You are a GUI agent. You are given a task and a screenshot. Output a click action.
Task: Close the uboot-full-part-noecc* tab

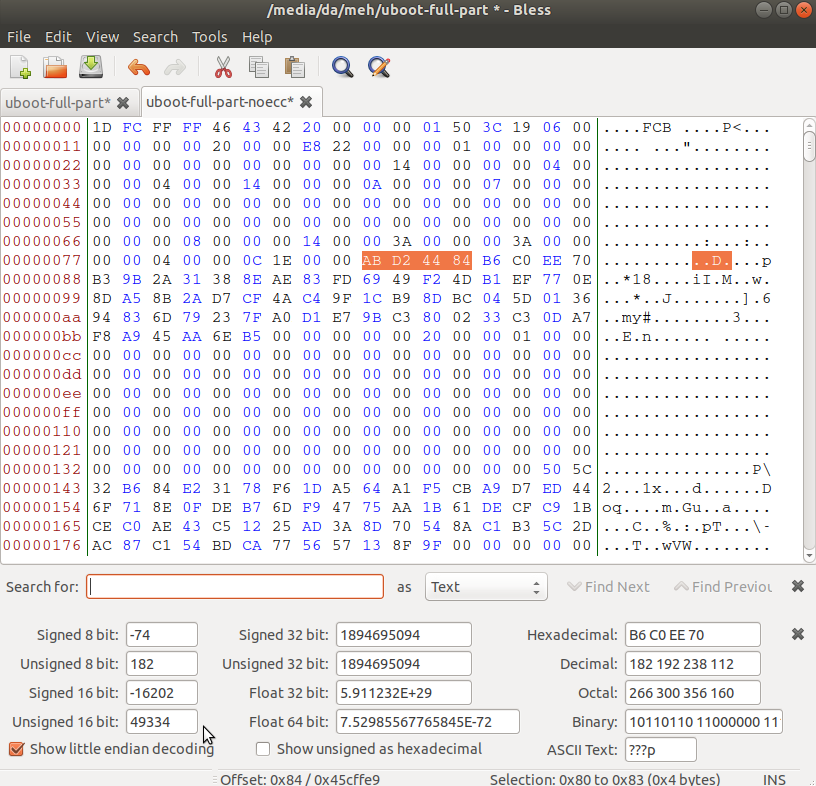pyautogui.click(x=307, y=102)
